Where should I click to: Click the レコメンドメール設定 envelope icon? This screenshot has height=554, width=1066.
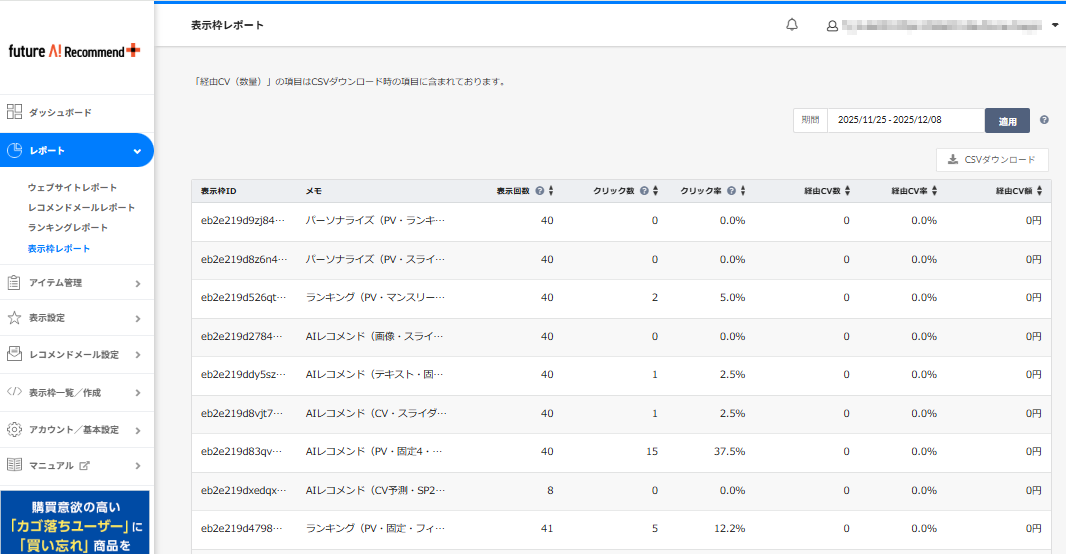click(x=14, y=353)
